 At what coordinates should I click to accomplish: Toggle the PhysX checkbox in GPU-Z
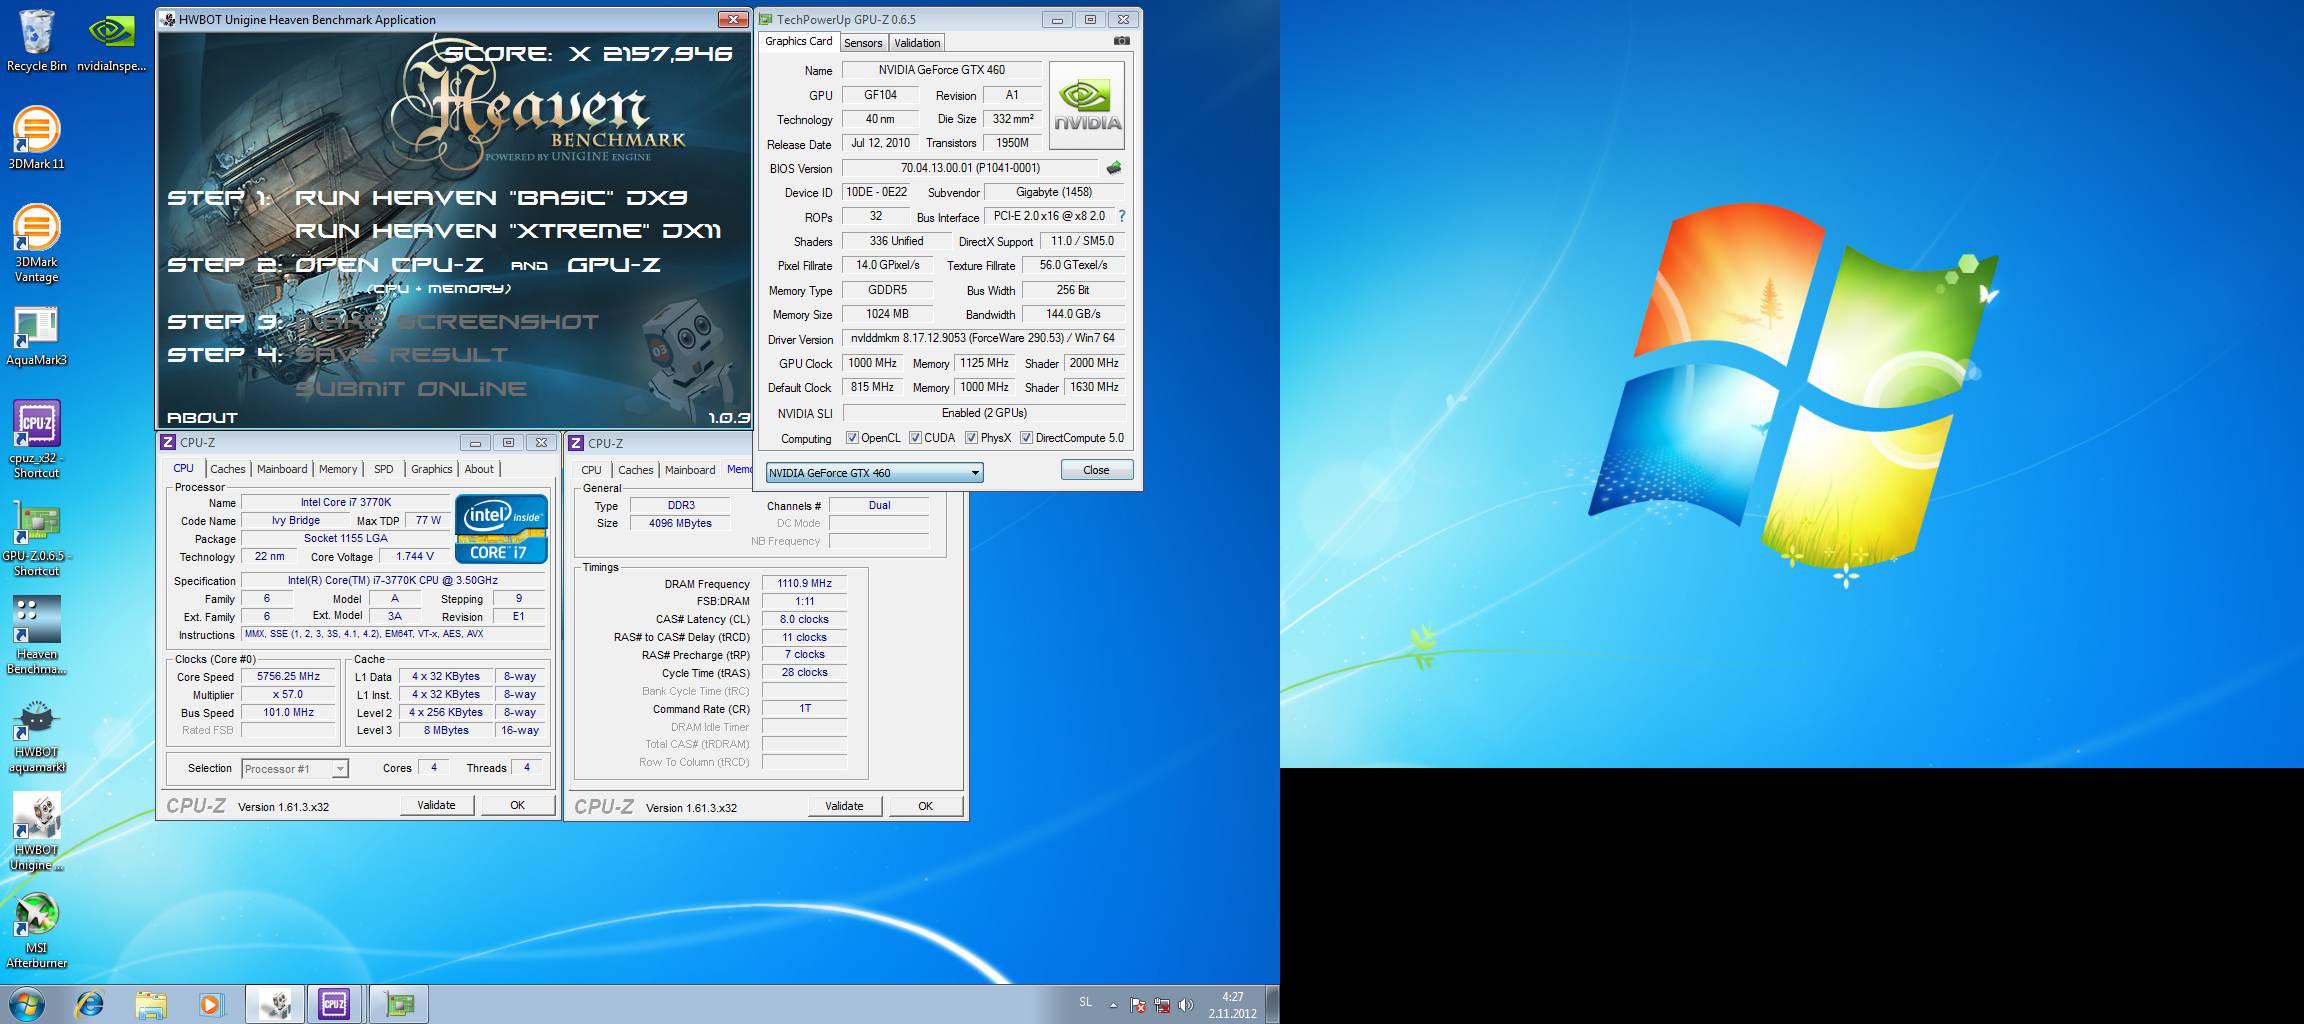[971, 438]
